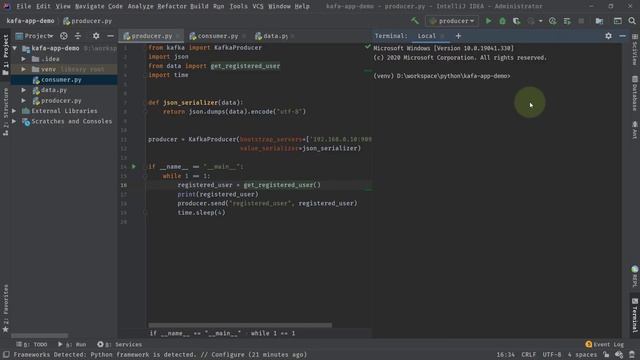Start debugging with the bug icon
This screenshot has width=640, height=360.
click(502, 21)
